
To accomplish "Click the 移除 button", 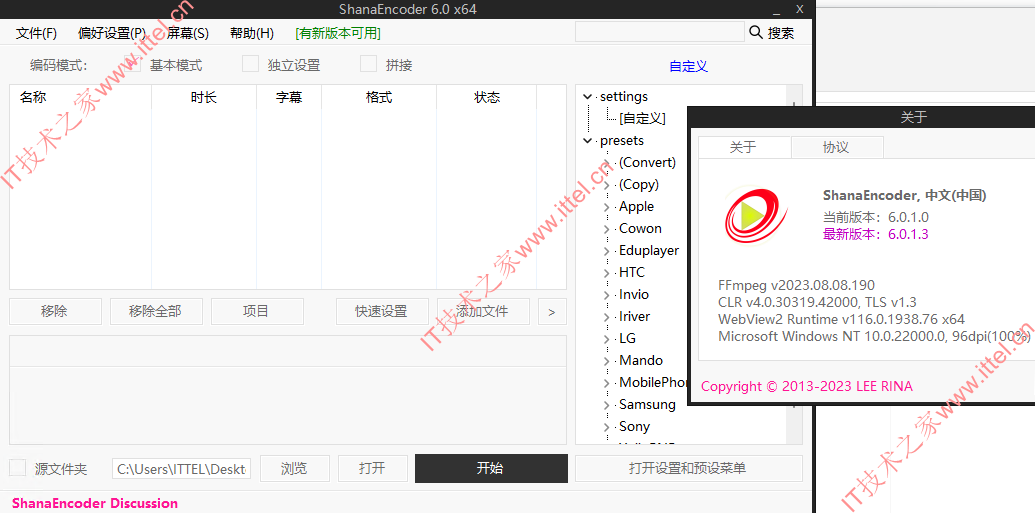I will pyautogui.click(x=55, y=311).
